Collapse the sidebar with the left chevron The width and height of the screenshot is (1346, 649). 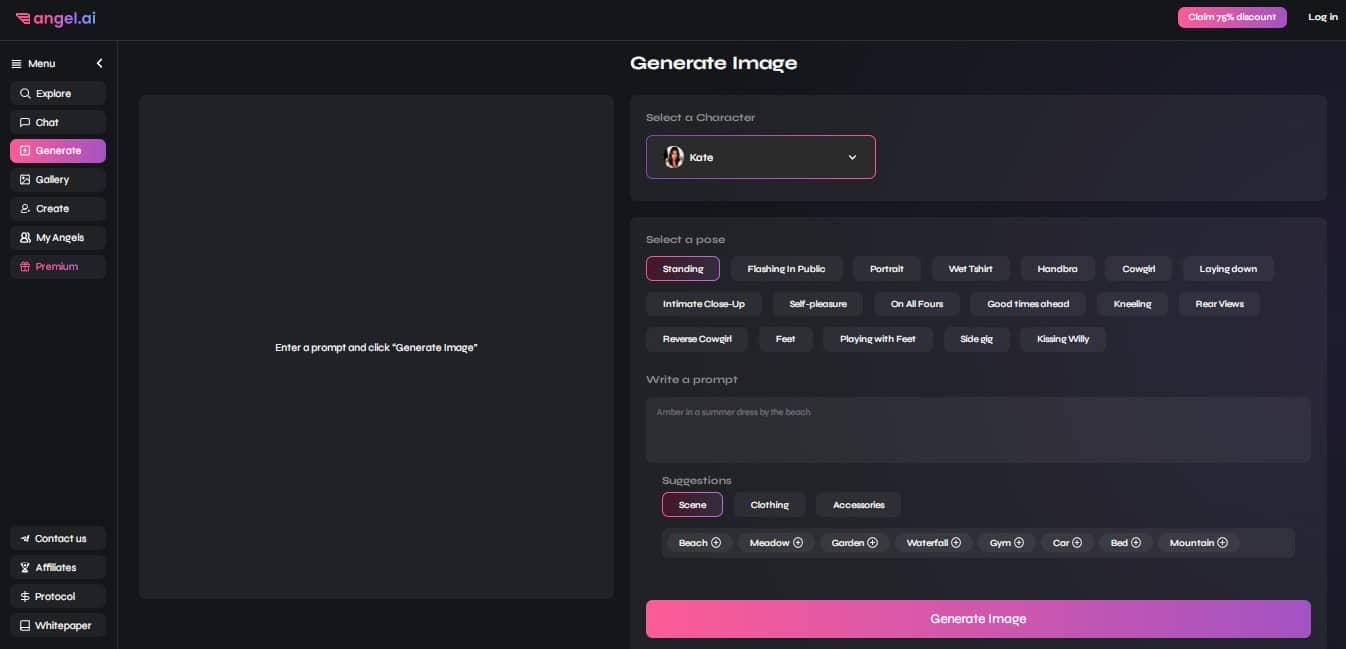pyautogui.click(x=99, y=64)
